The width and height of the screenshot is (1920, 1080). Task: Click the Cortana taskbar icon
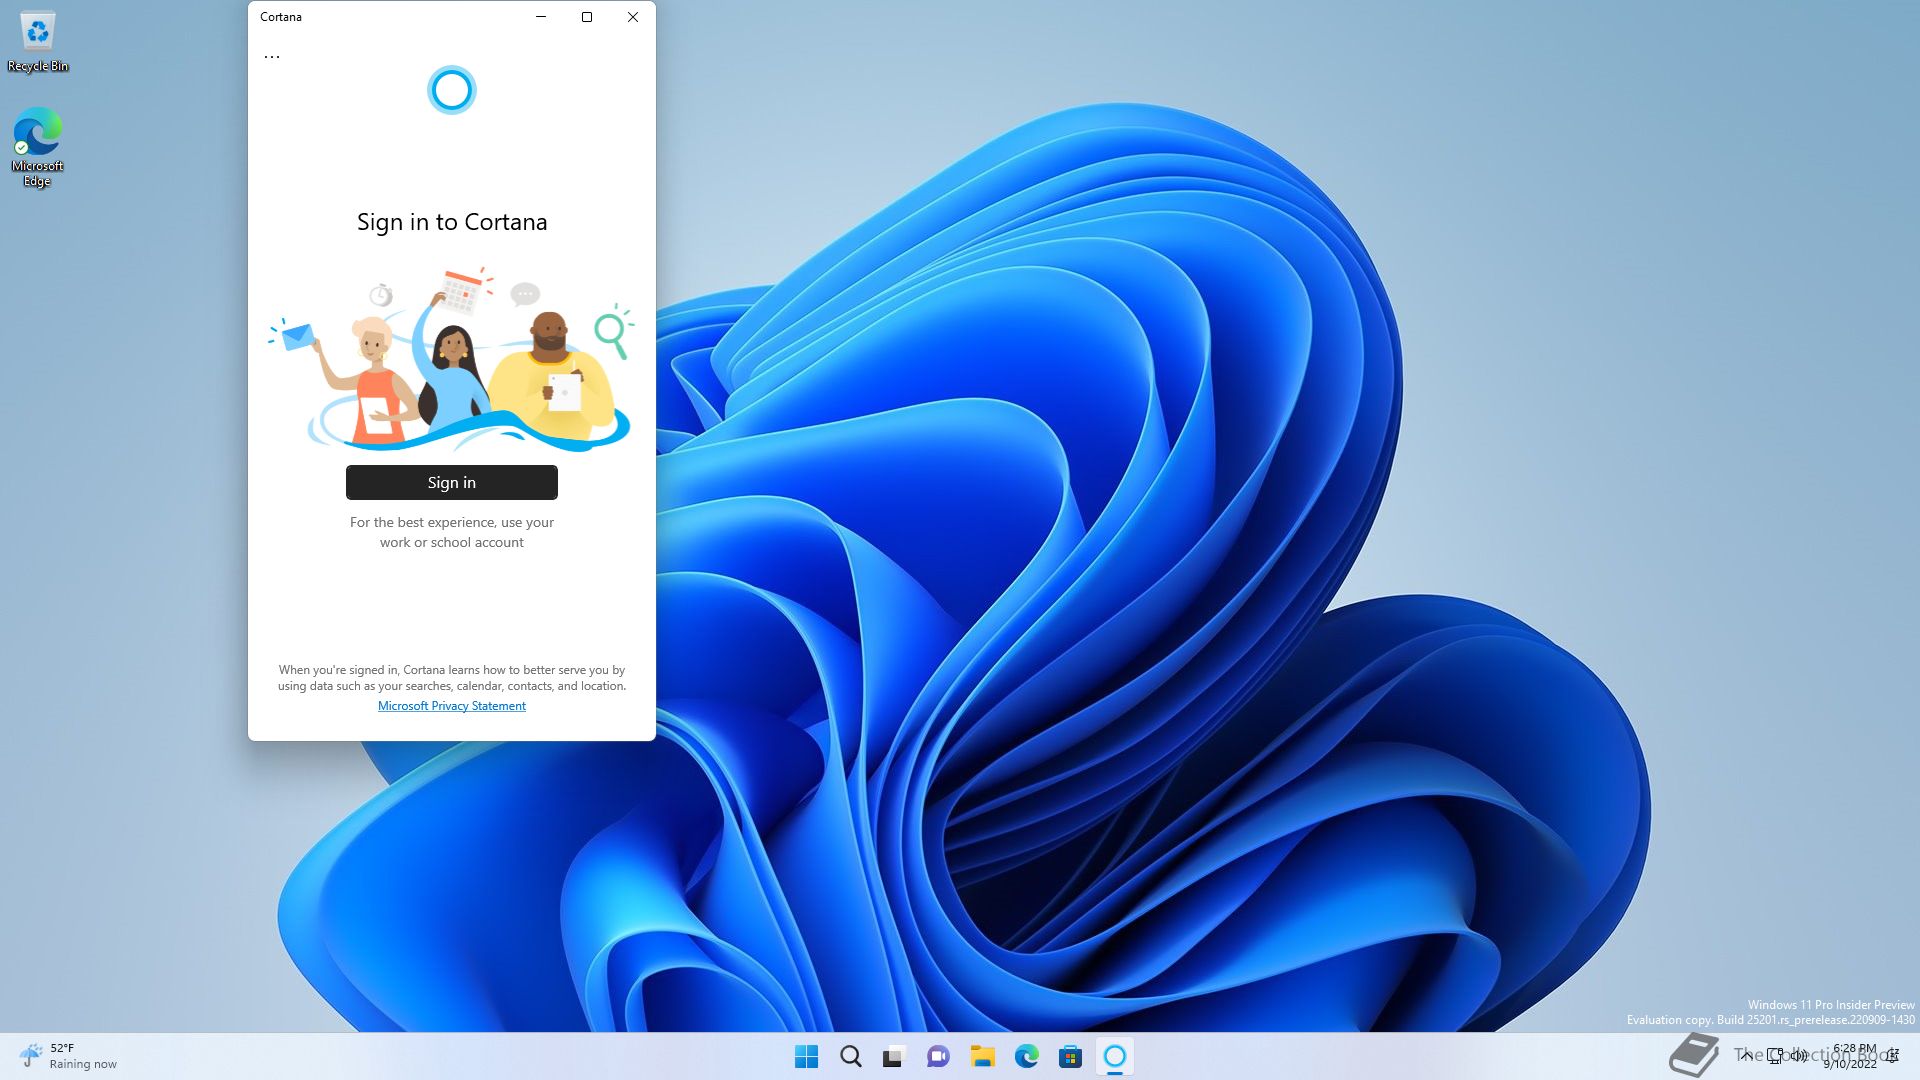point(1114,1056)
